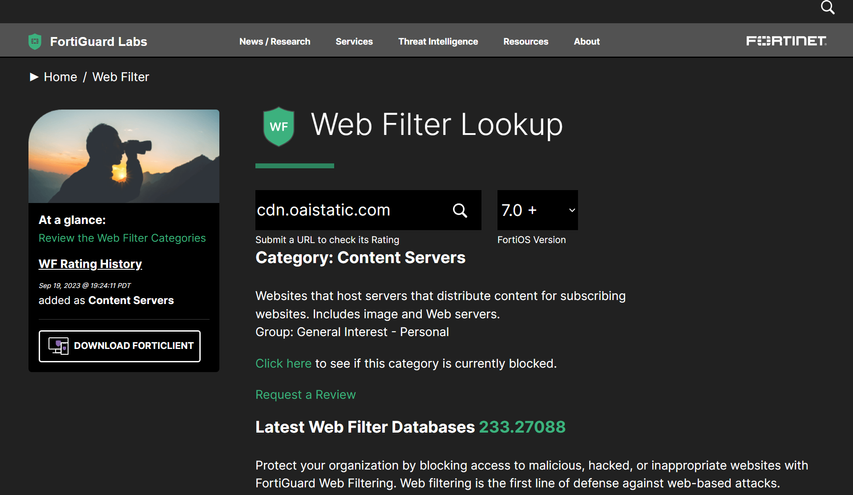Click the breadcrumb triangle arrow before Home
The width and height of the screenshot is (853, 495).
[x=34, y=77]
